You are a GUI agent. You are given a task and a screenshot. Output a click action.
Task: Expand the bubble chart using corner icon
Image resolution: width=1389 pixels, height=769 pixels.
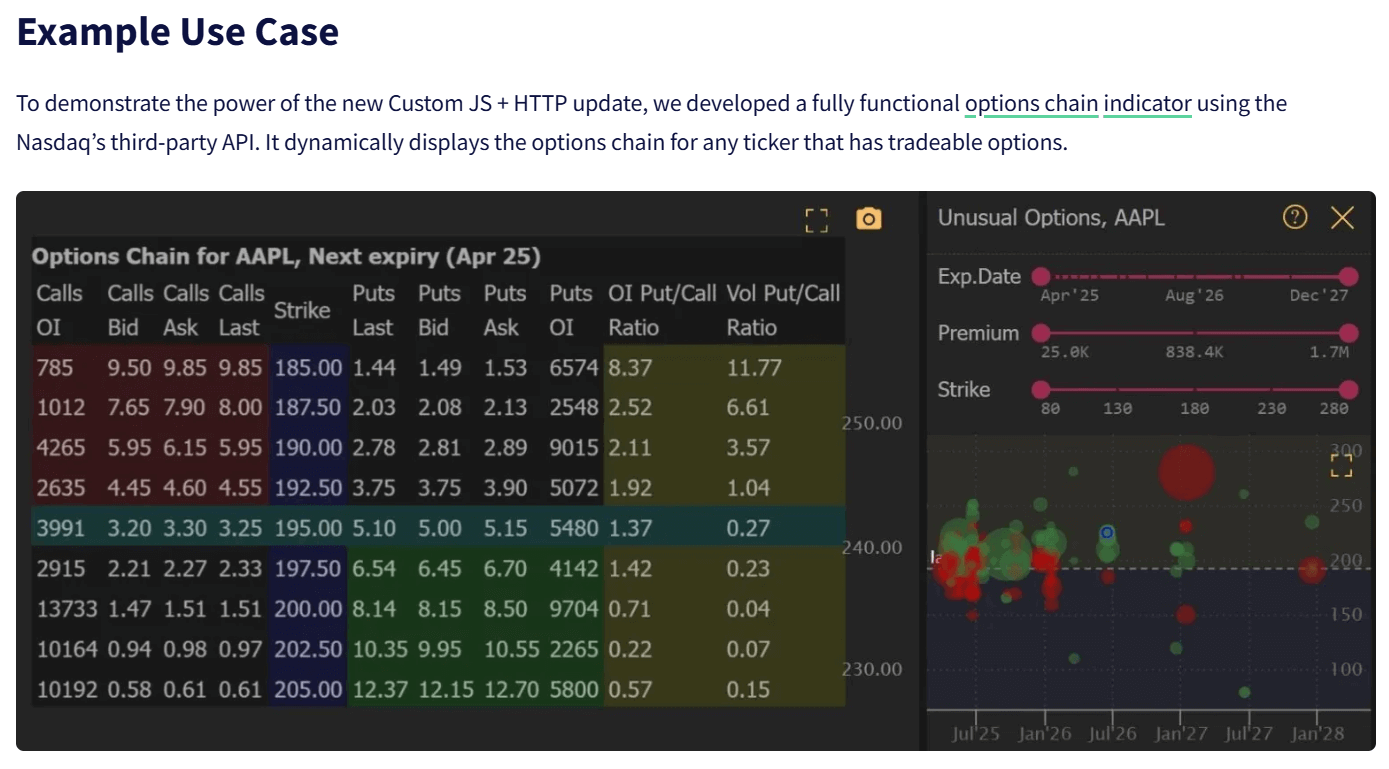tap(1341, 465)
